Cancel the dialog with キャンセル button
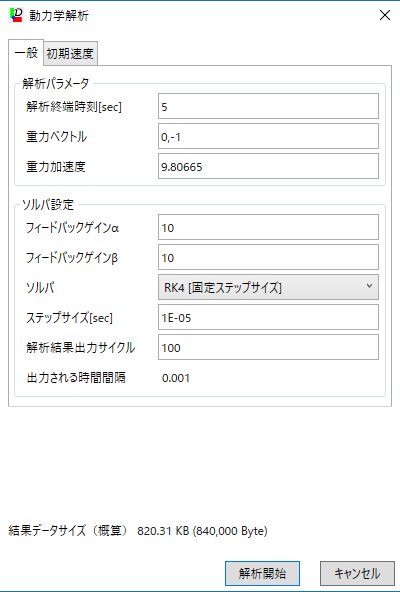Screen dimensions: 400x592 (357, 574)
